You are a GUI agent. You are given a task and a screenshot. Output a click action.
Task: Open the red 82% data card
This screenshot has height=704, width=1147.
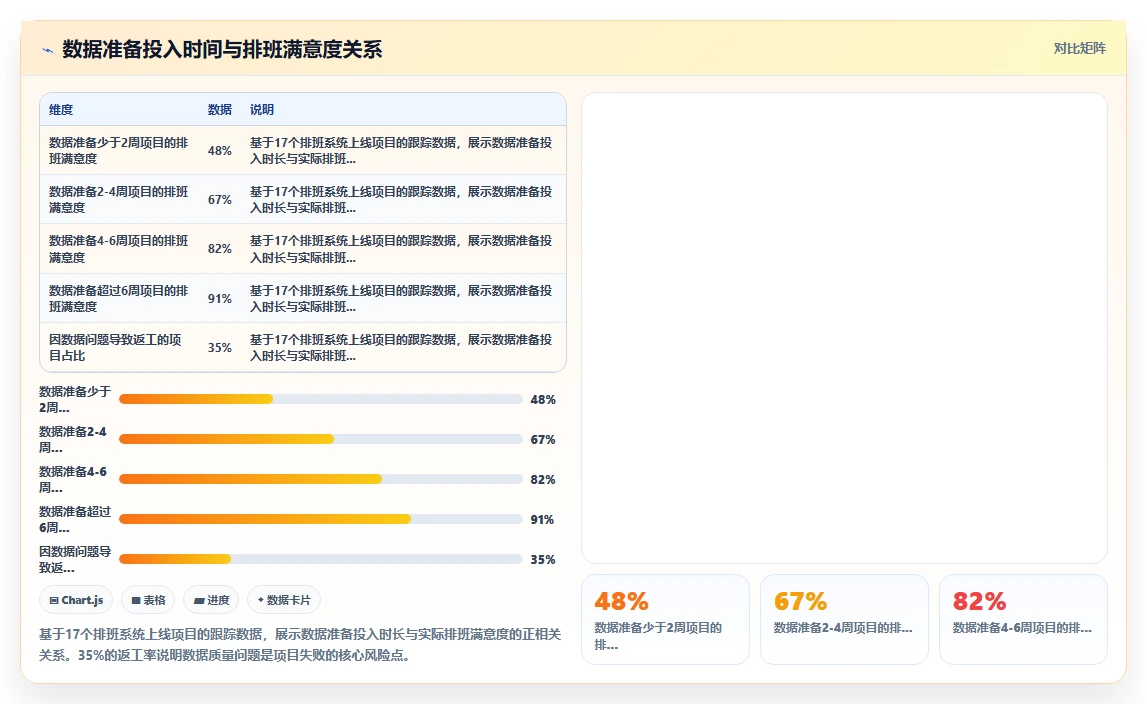click(1023, 619)
